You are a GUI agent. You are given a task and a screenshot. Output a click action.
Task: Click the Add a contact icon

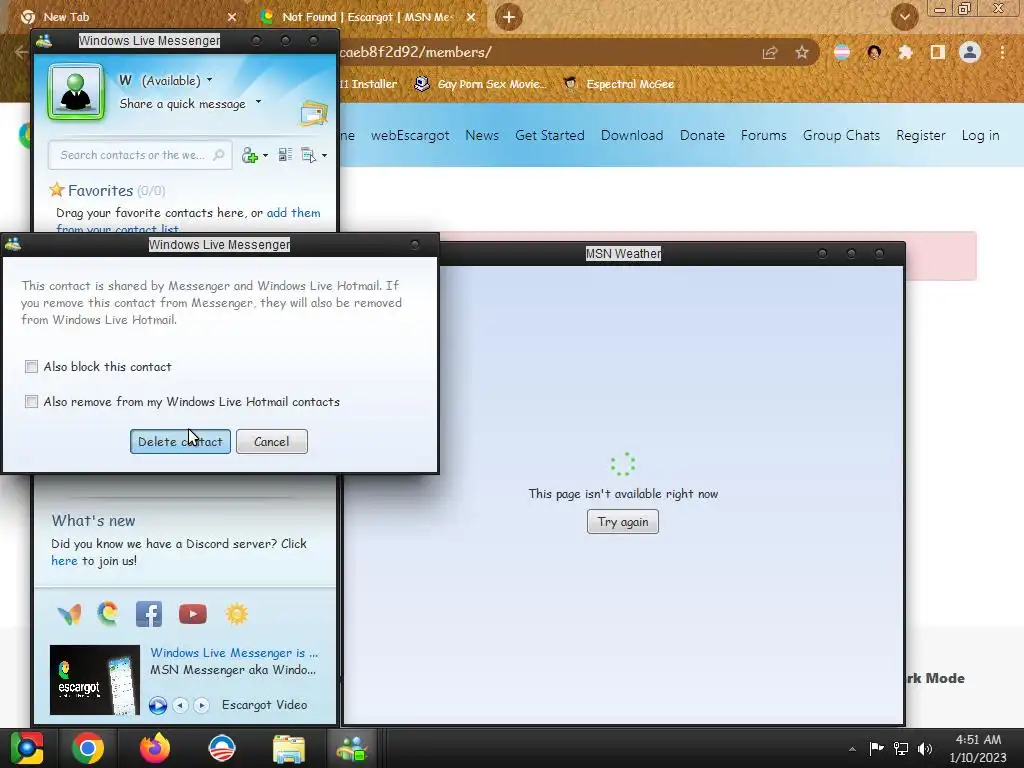coord(249,155)
